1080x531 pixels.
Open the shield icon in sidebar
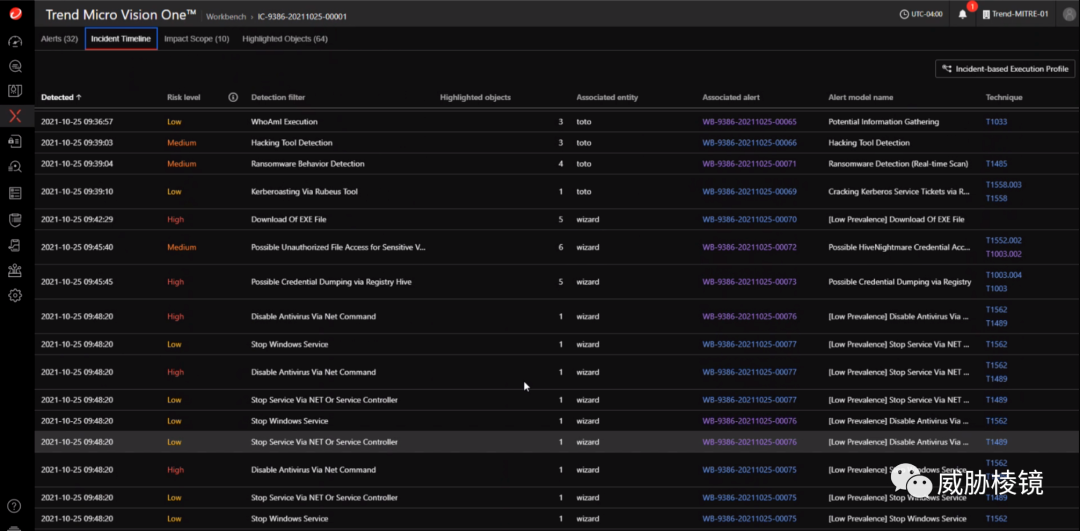[15, 219]
